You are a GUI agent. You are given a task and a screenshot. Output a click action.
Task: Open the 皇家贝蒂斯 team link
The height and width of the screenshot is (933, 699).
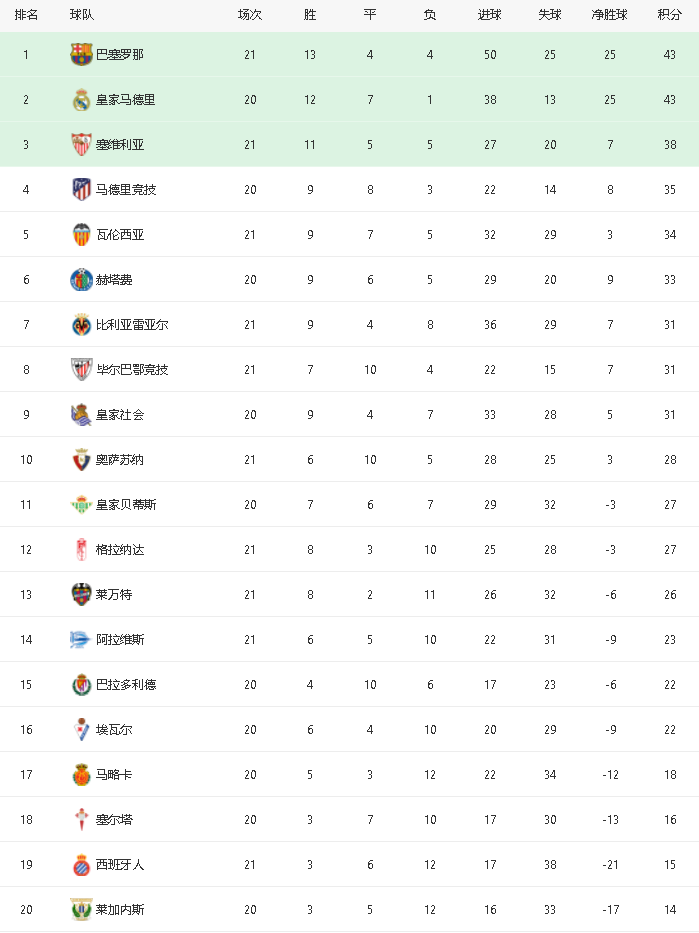(126, 505)
